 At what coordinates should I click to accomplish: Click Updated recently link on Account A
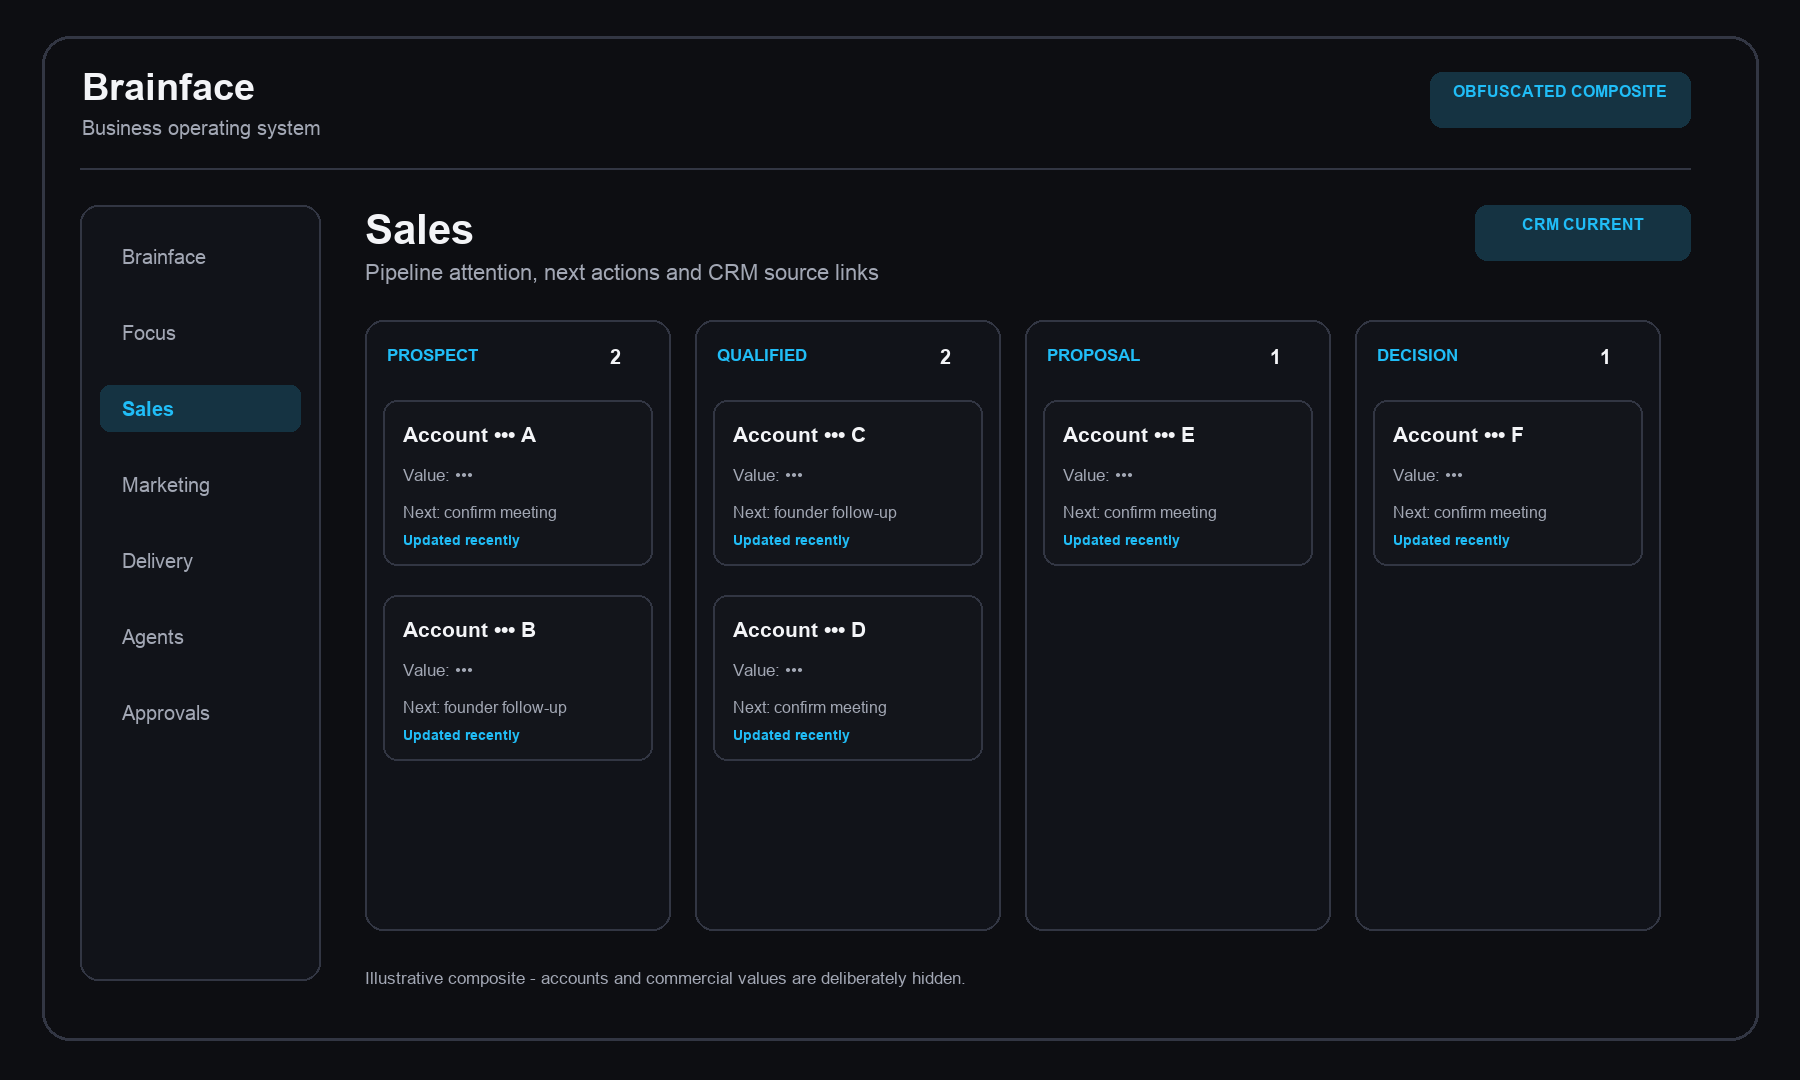(461, 540)
